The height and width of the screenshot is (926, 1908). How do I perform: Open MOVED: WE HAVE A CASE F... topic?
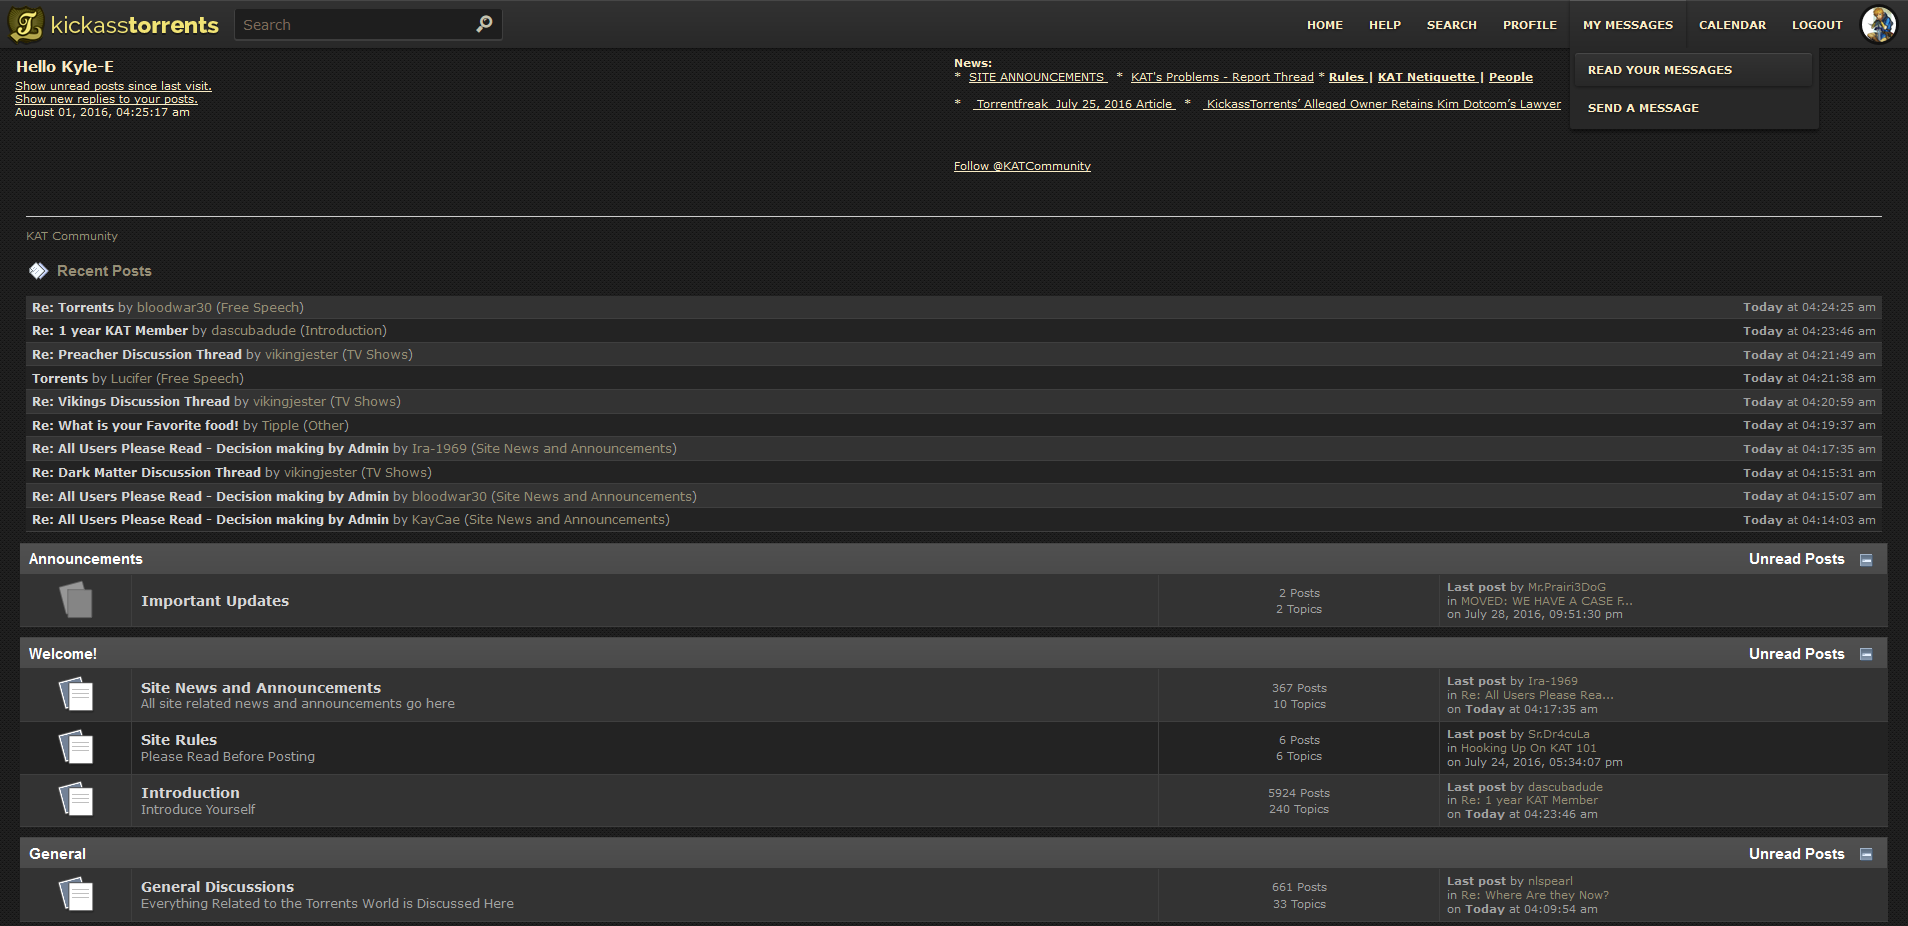pos(1546,601)
